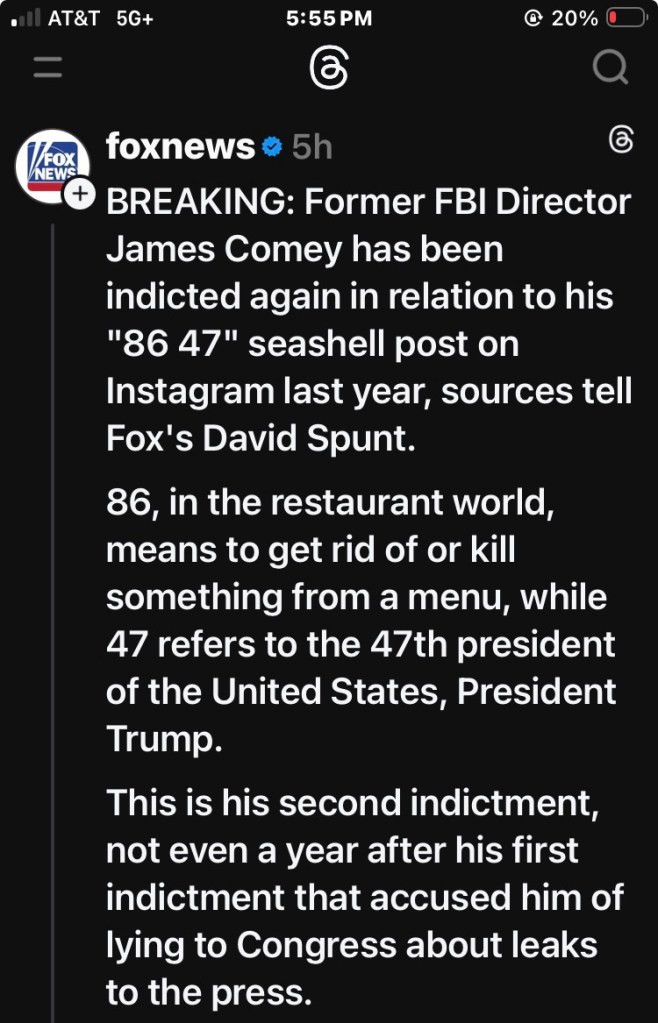Tap the 20% battery percentage text
This screenshot has height=1023, width=658.
coord(574,18)
